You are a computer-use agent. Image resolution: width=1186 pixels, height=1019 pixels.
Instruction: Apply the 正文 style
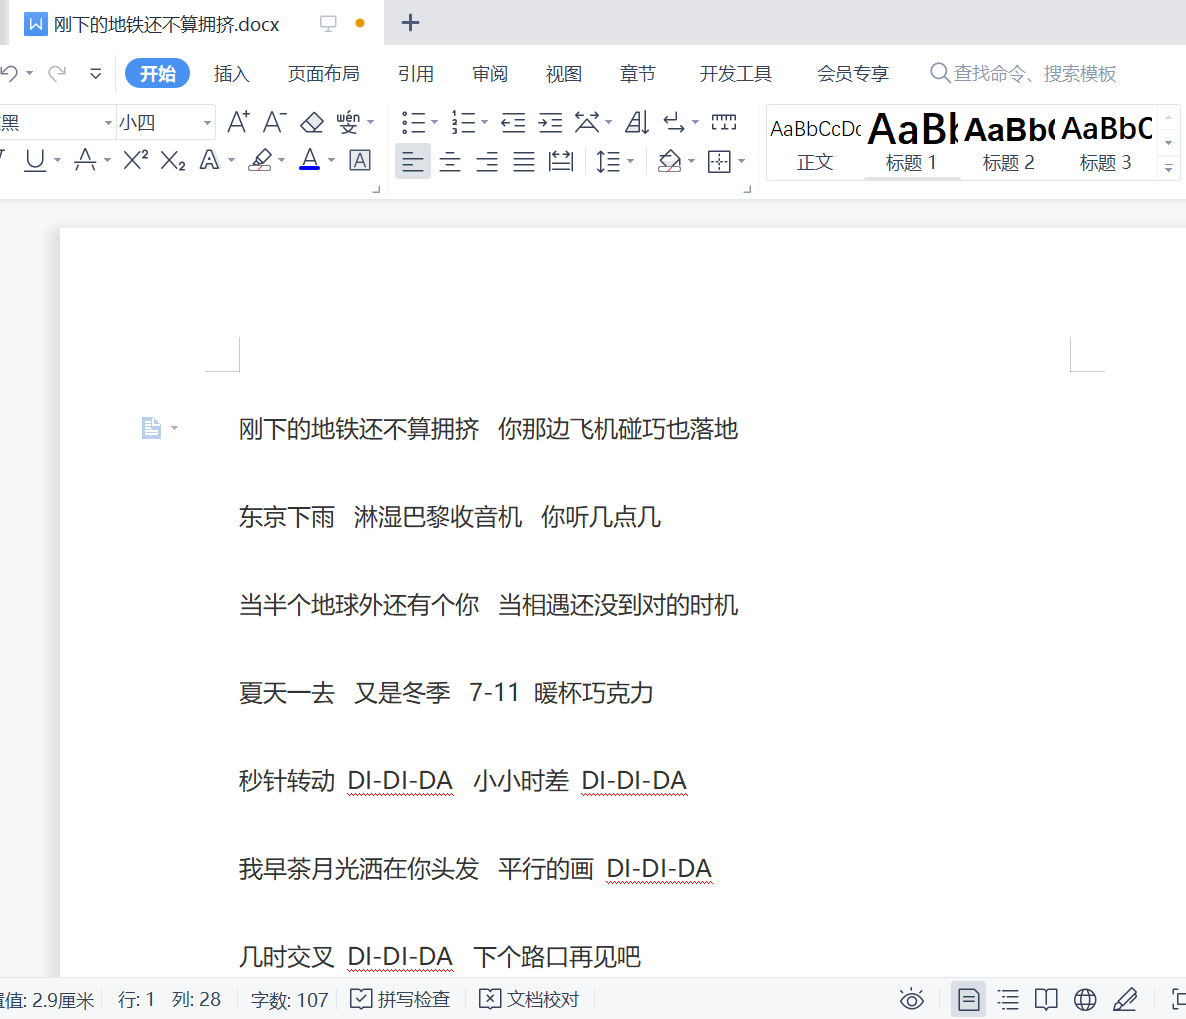coord(815,144)
